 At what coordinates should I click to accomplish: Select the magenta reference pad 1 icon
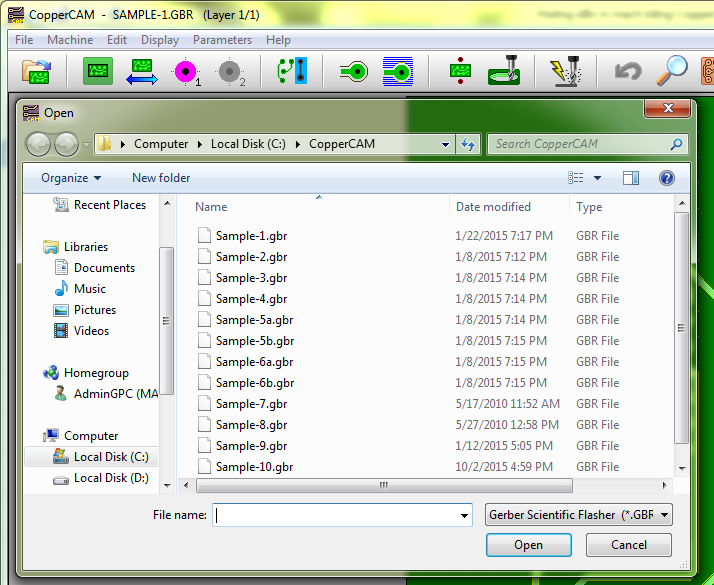click(187, 72)
